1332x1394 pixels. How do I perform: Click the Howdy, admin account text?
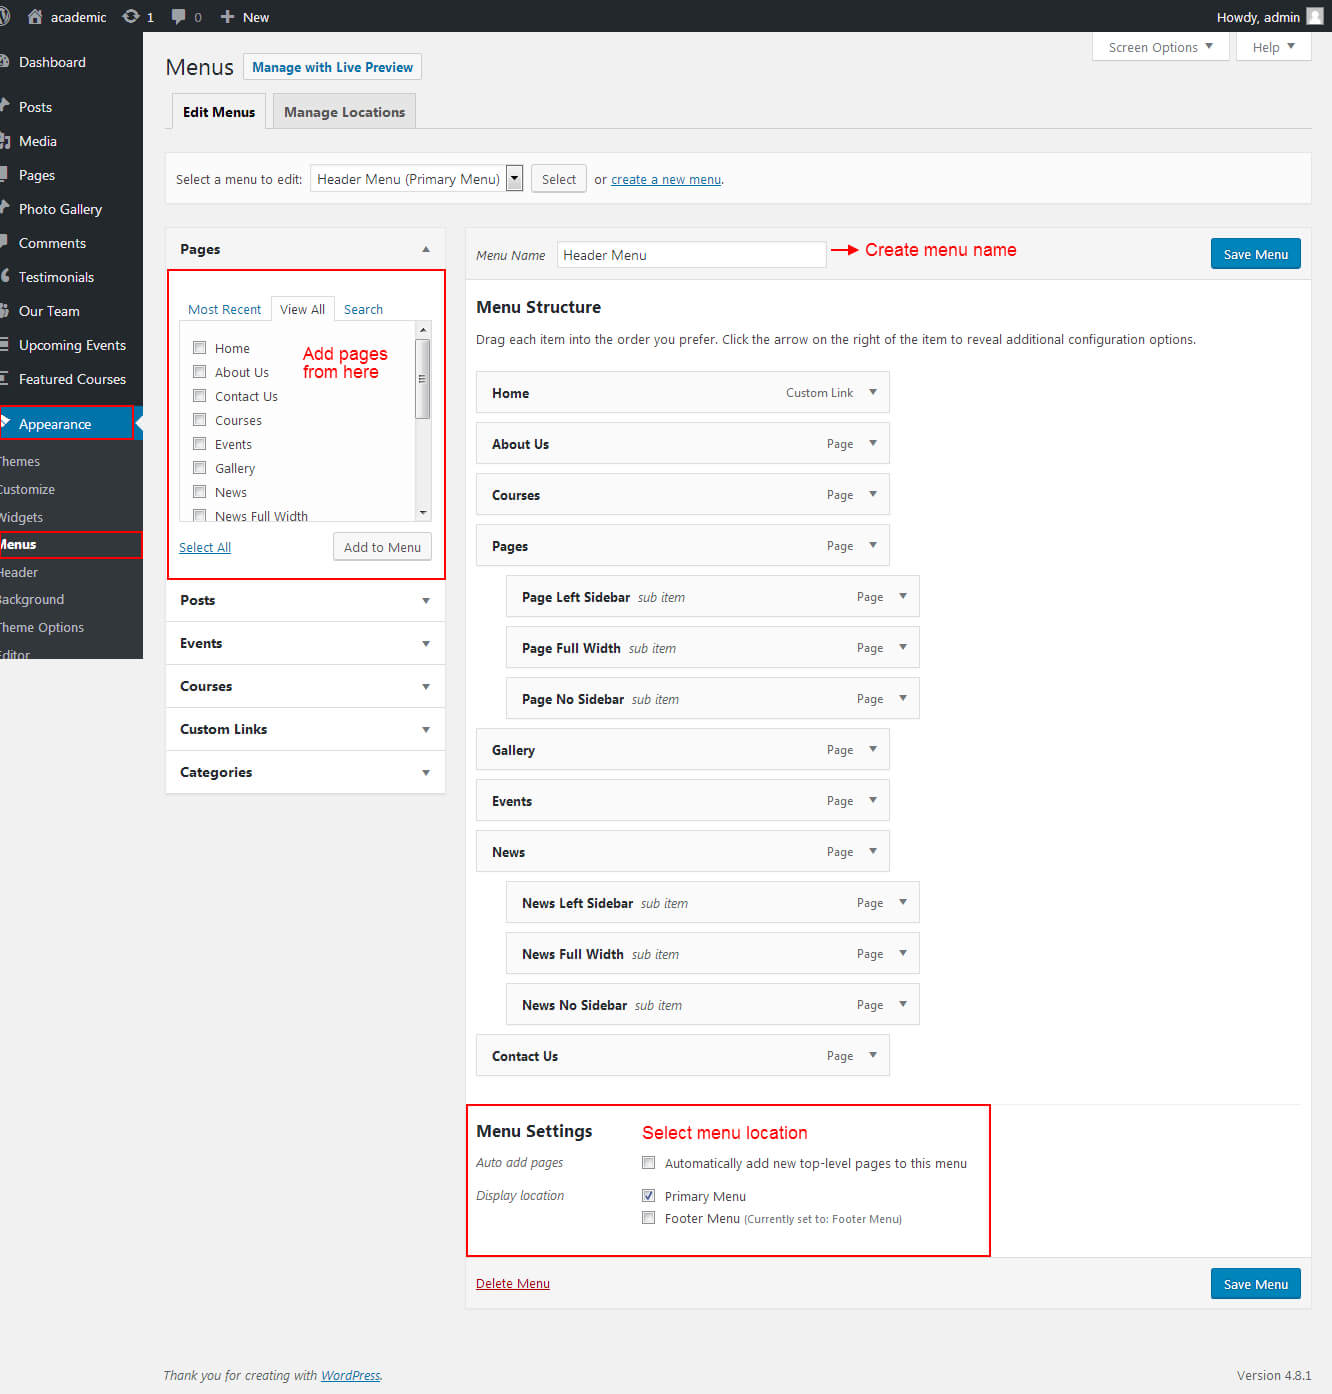pyautogui.click(x=1258, y=17)
